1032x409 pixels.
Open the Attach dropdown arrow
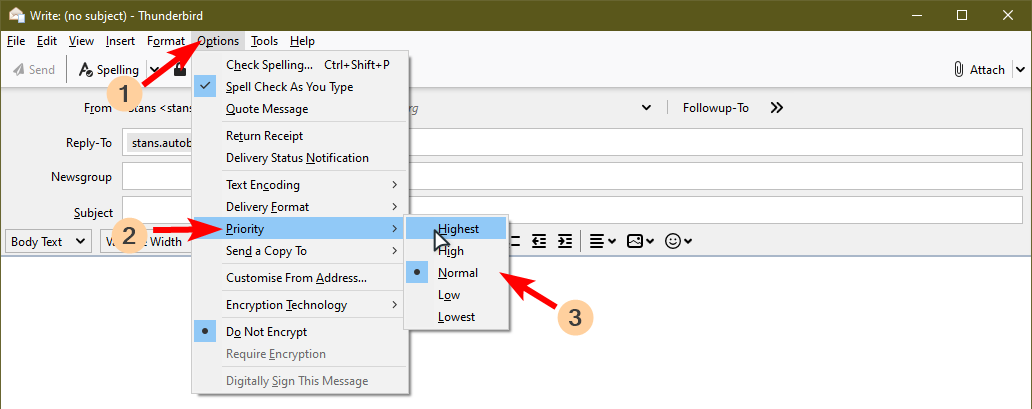(1020, 69)
